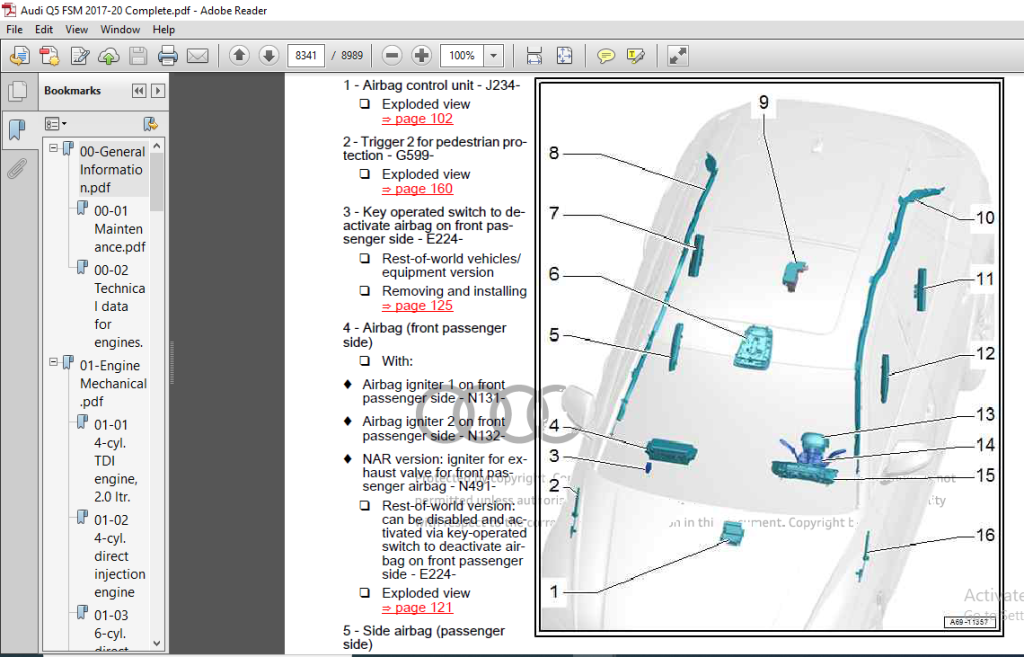
Task: Select bookmark 01-01 4-cyl. TDI engine
Action: 116,460
